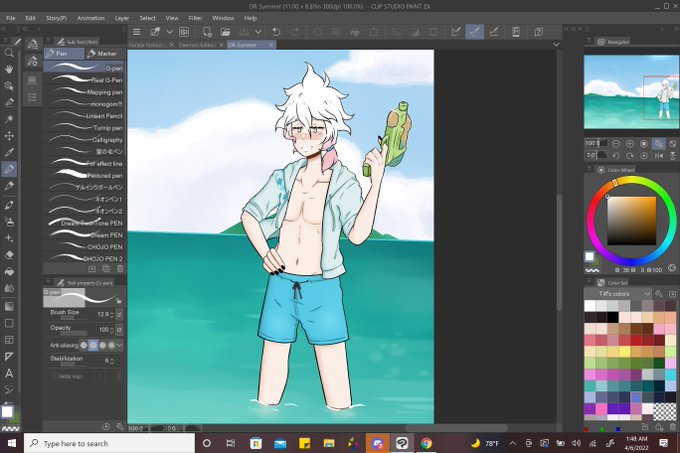This screenshot has height=453, width=680.
Task: Choose the Turnip pen sub tool
Action: (84, 127)
